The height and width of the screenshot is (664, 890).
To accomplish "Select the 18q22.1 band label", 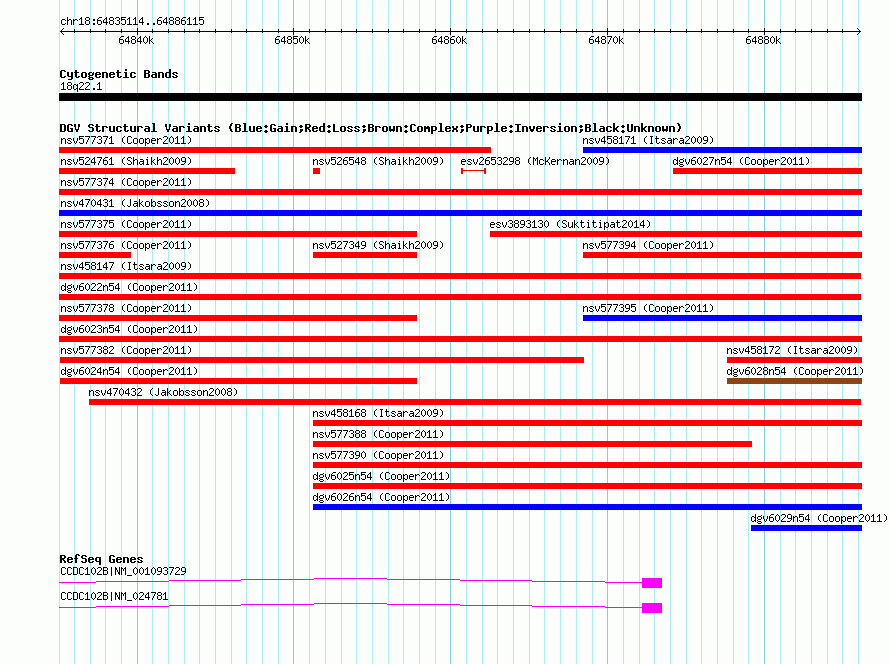I will click(81, 86).
